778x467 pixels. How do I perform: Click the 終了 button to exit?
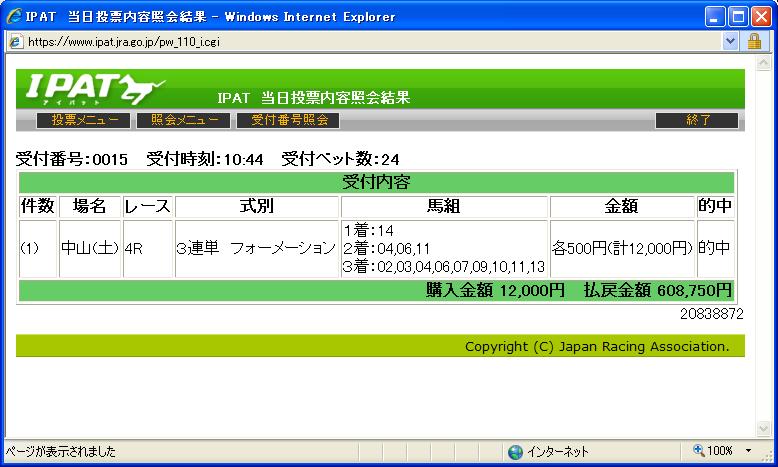697,120
